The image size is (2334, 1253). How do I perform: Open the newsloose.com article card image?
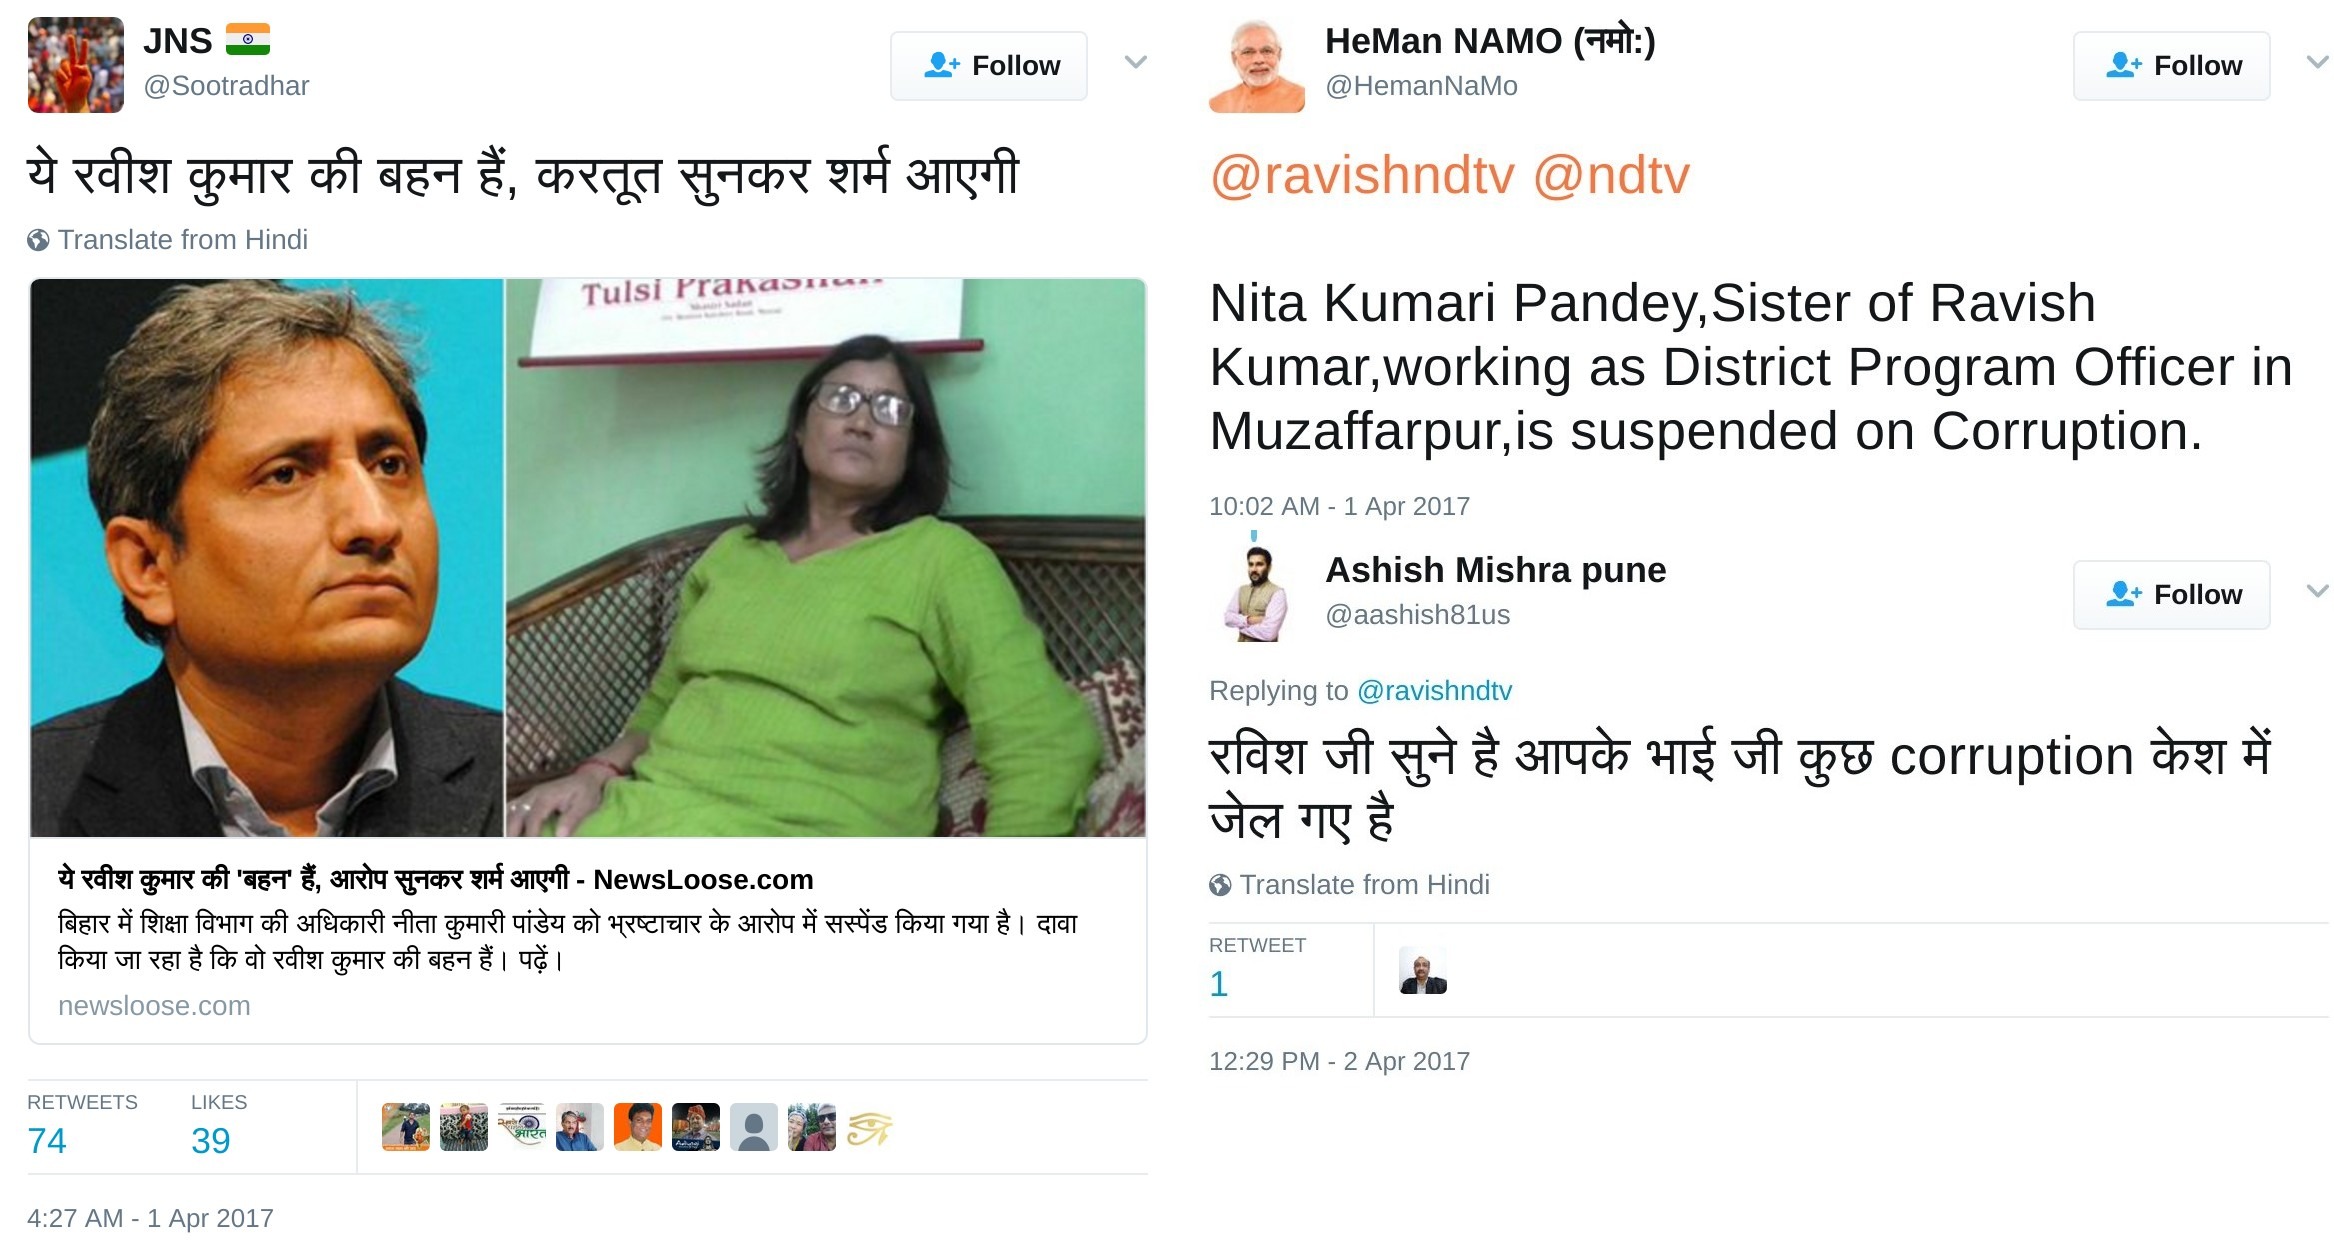pyautogui.click(x=588, y=558)
